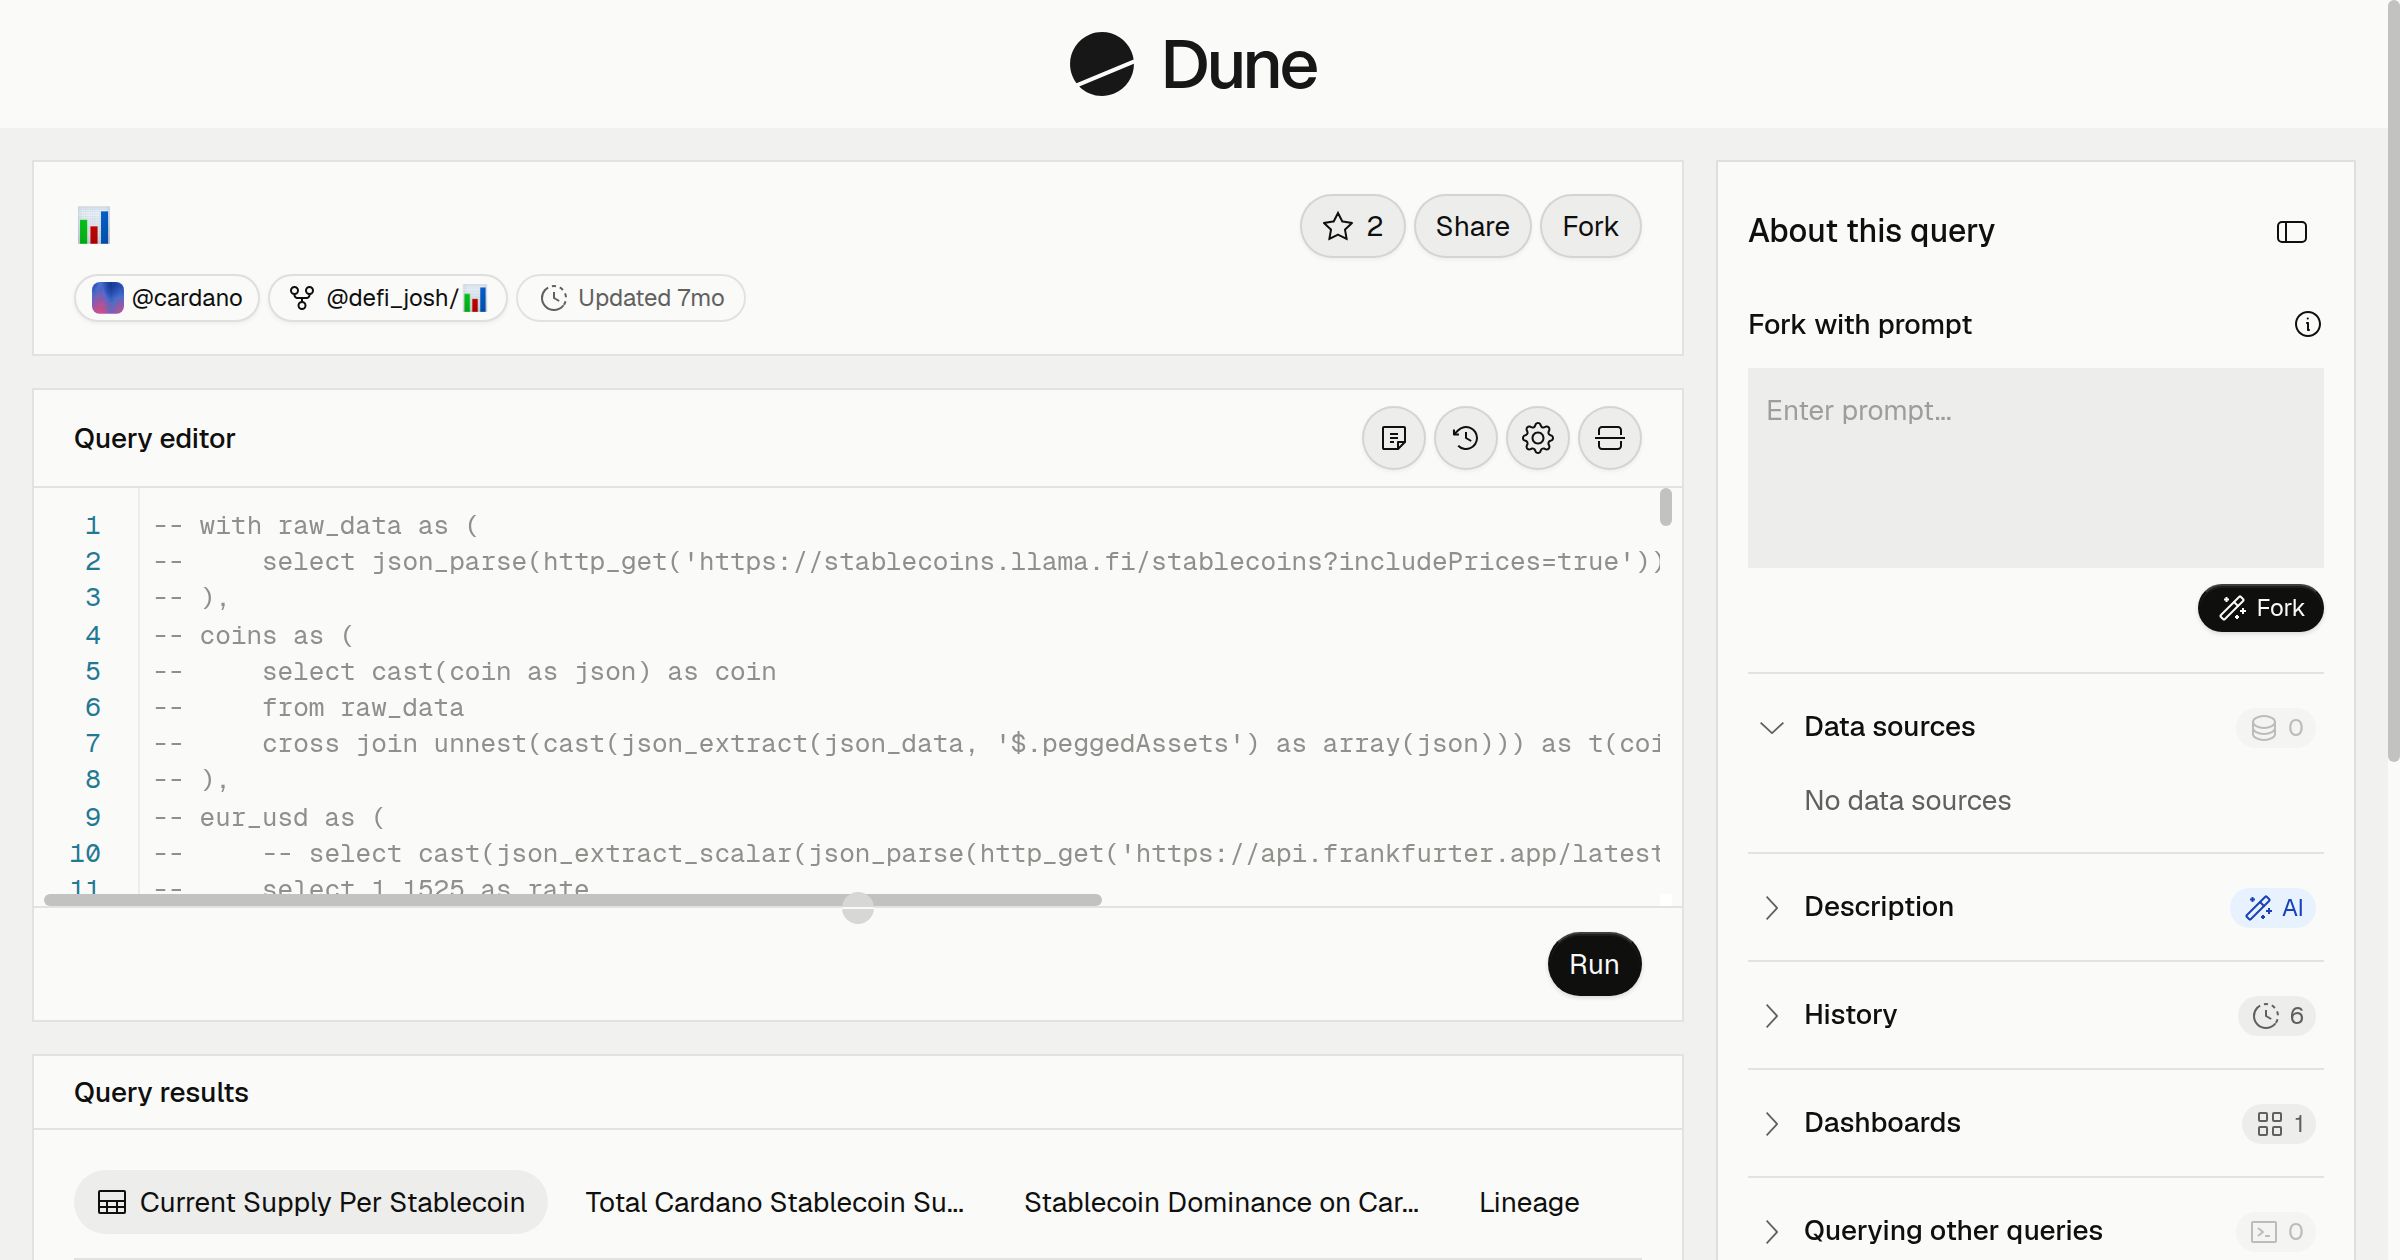The image size is (2400, 1260).
Task: Click the editor layout toggle icon
Action: click(1609, 438)
